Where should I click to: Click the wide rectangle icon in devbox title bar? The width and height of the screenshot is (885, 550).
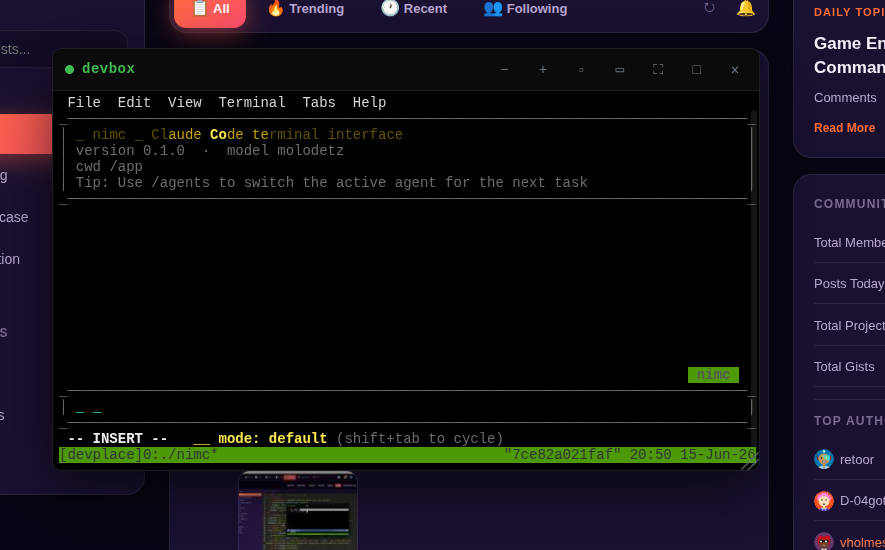620,69
